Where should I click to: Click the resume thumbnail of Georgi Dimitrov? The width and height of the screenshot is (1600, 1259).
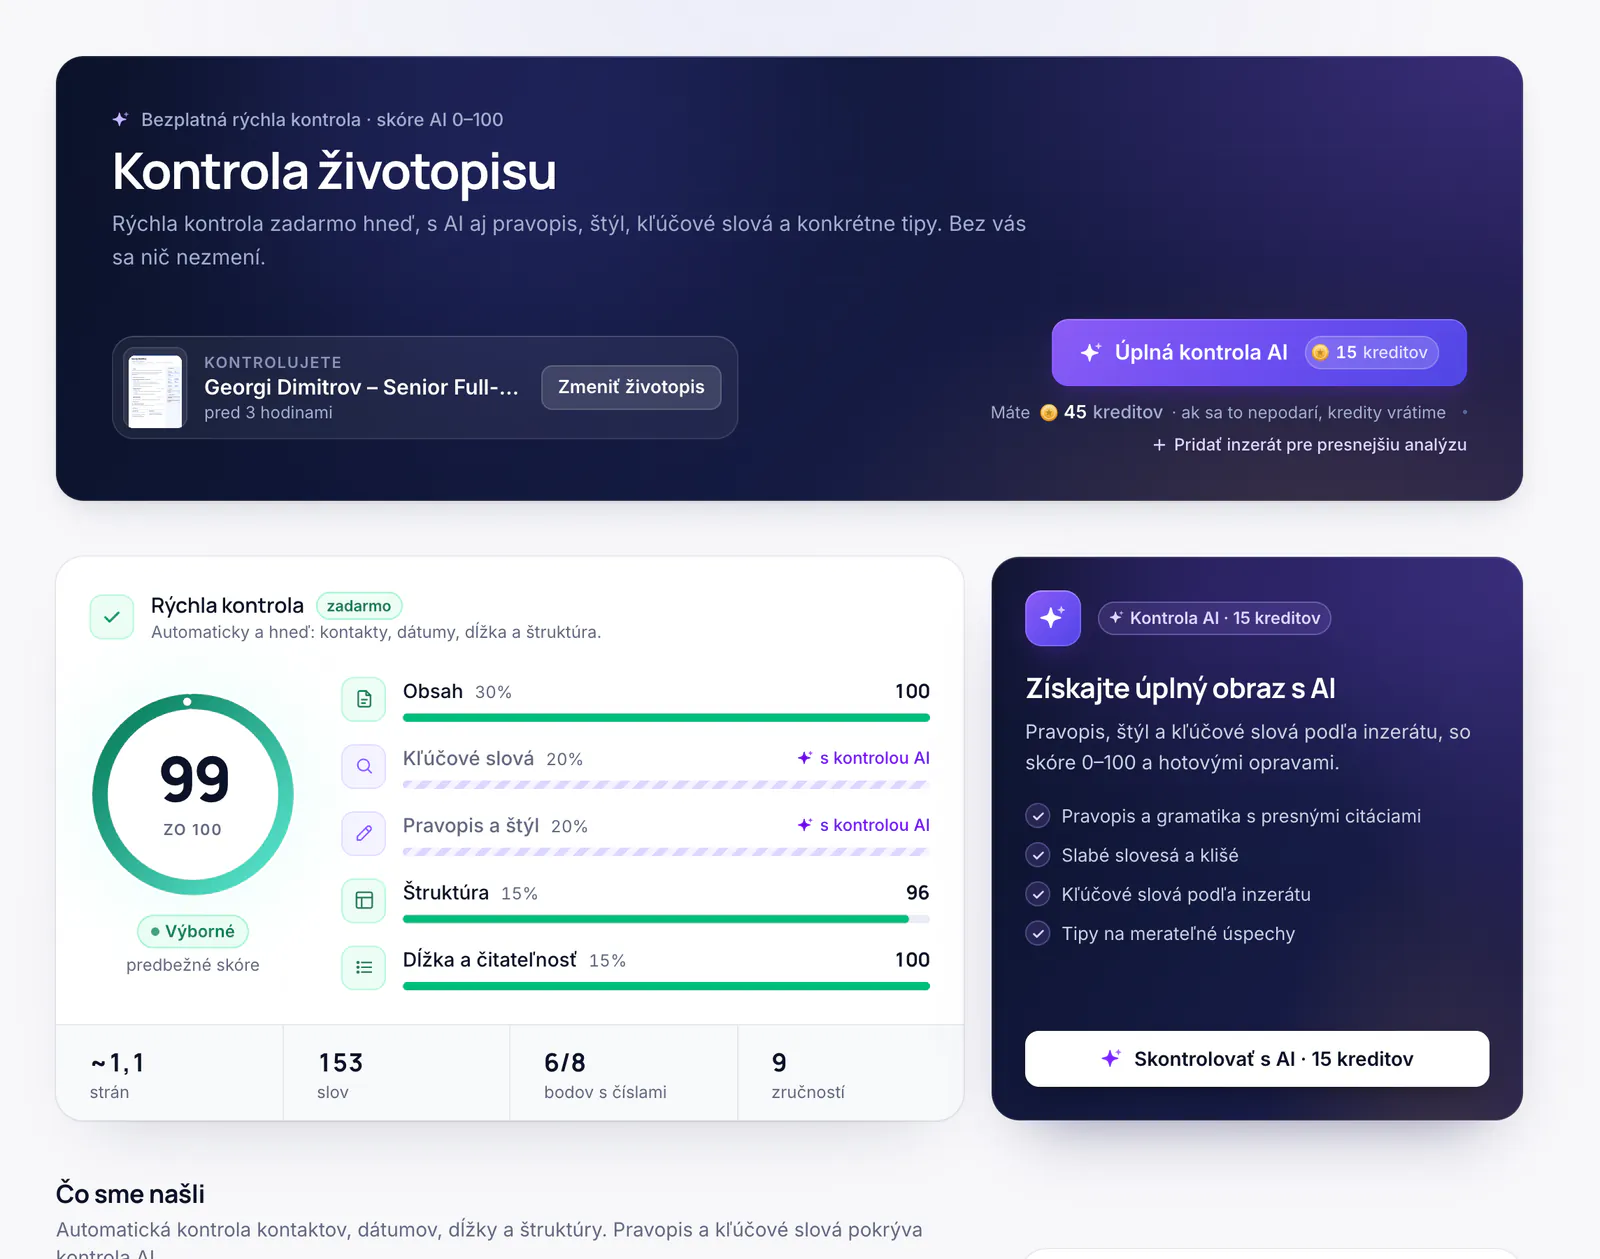(x=156, y=388)
